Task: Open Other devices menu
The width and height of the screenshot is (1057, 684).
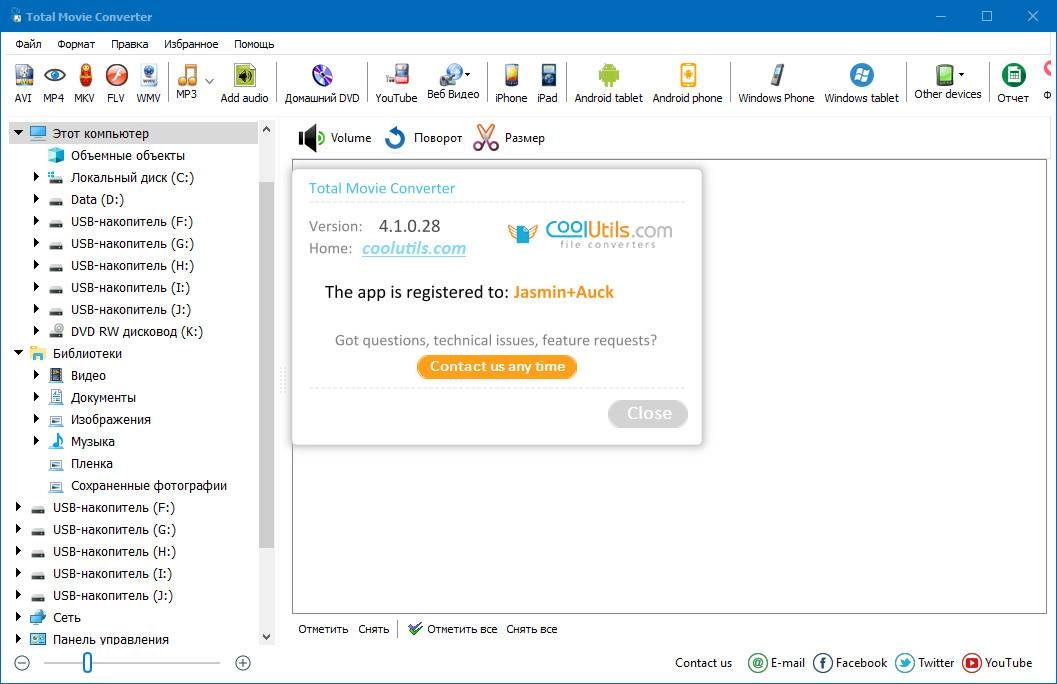Action: coord(947,81)
